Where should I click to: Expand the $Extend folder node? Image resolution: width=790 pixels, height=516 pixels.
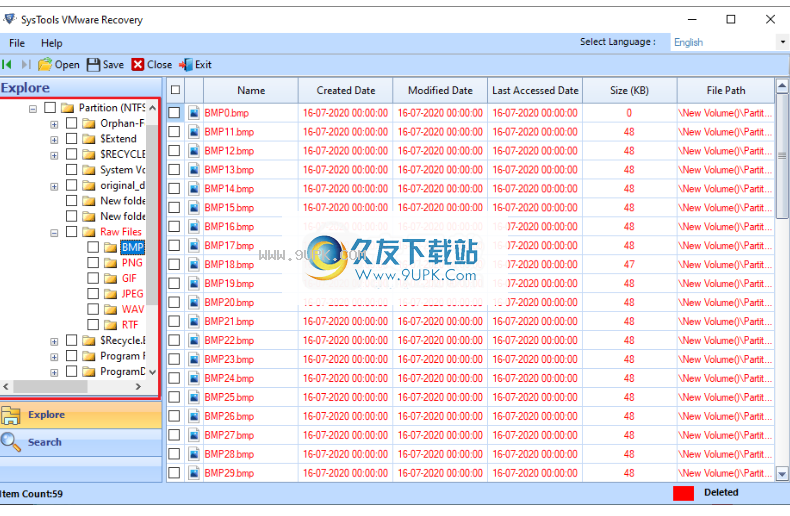[x=54, y=140]
